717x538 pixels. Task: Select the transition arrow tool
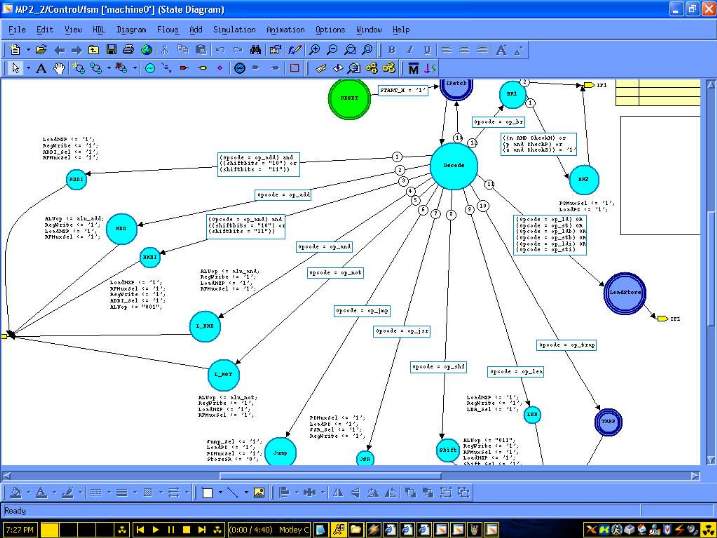[167, 68]
